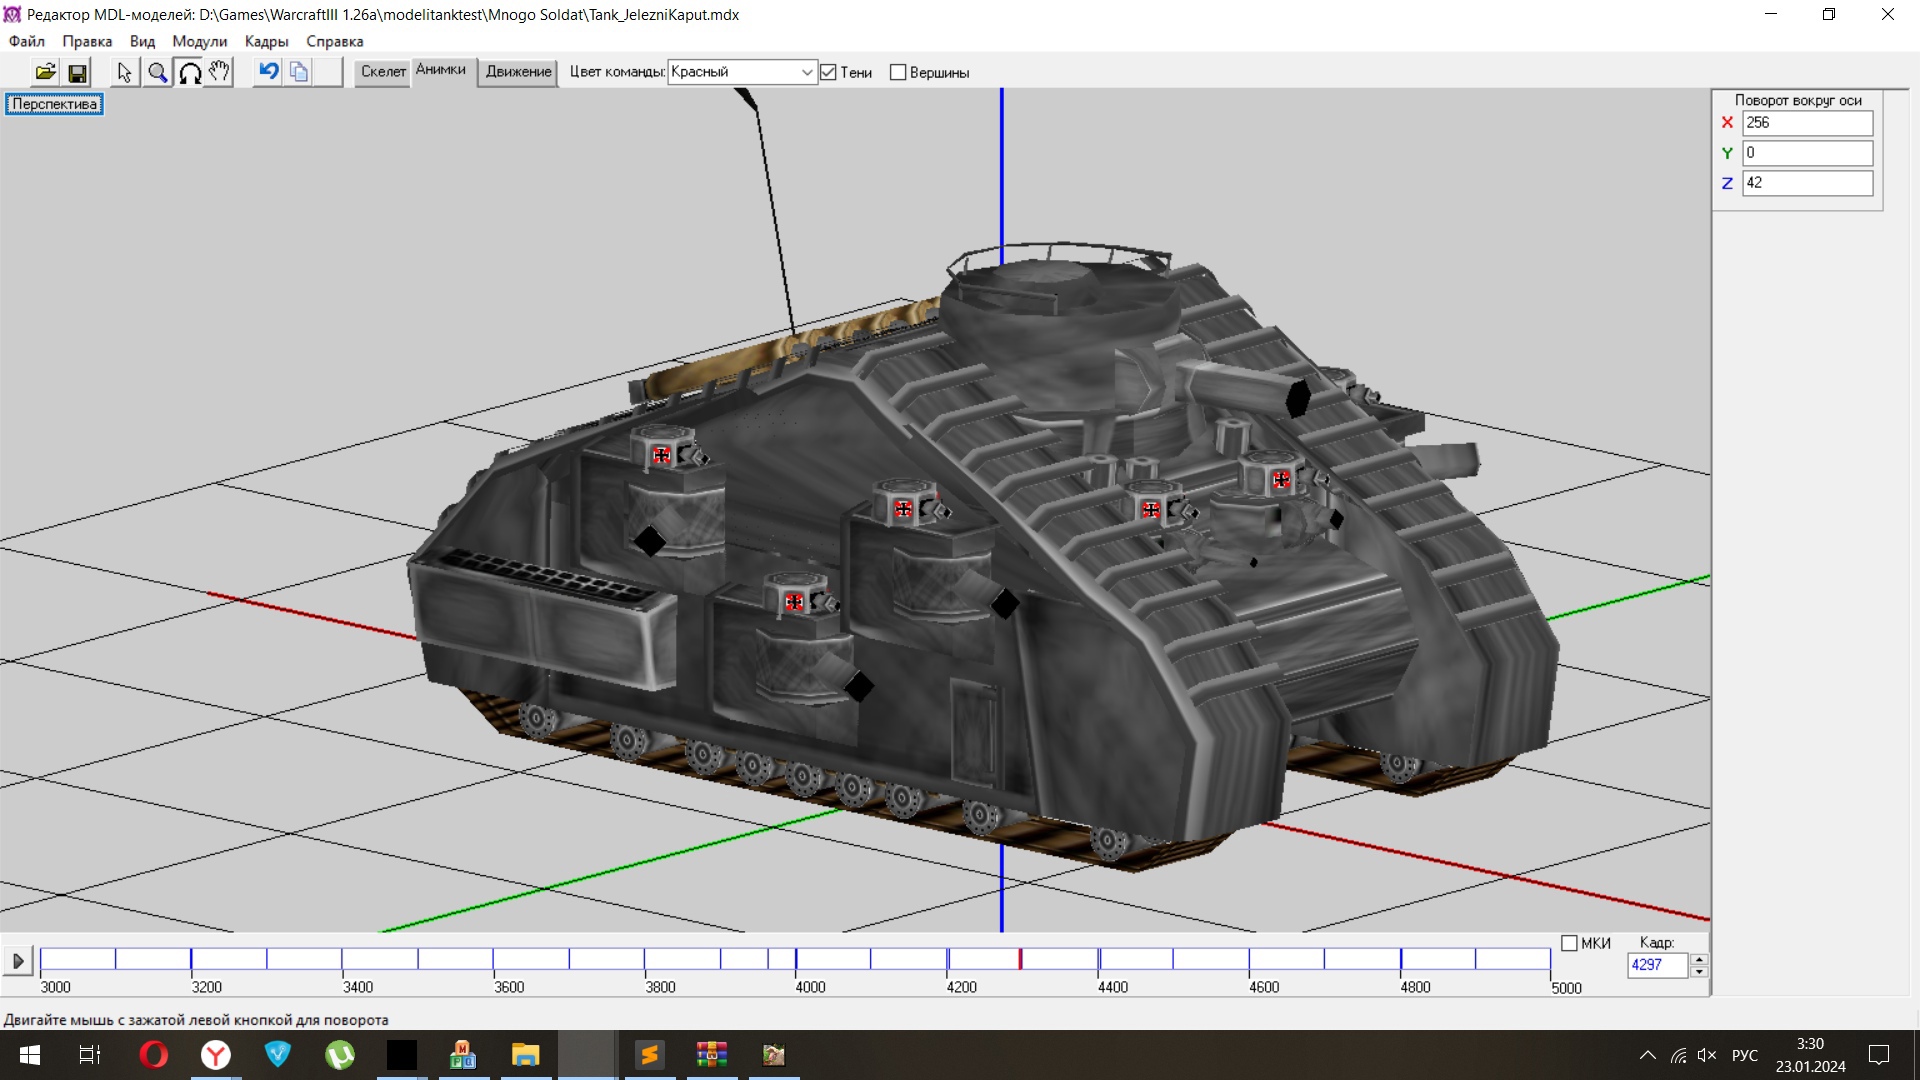Click the undo arrow icon
The height and width of the screenshot is (1080, 1920).
pos(268,71)
